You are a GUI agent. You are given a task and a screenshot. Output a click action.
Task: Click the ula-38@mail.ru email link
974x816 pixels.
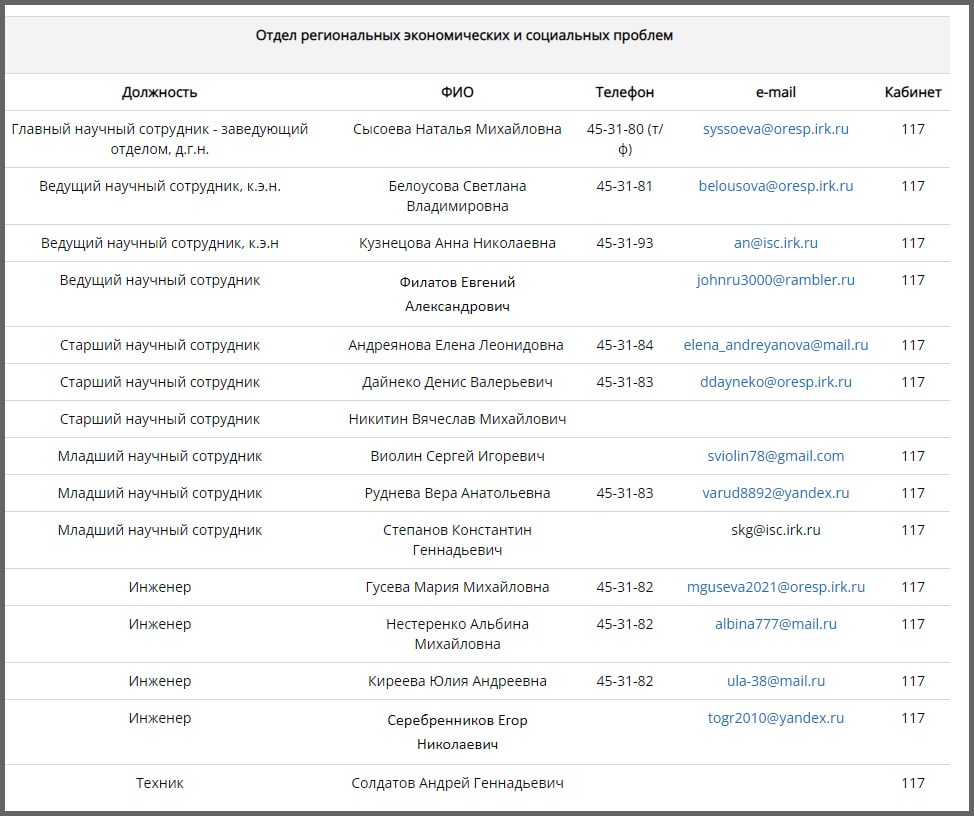coord(775,681)
